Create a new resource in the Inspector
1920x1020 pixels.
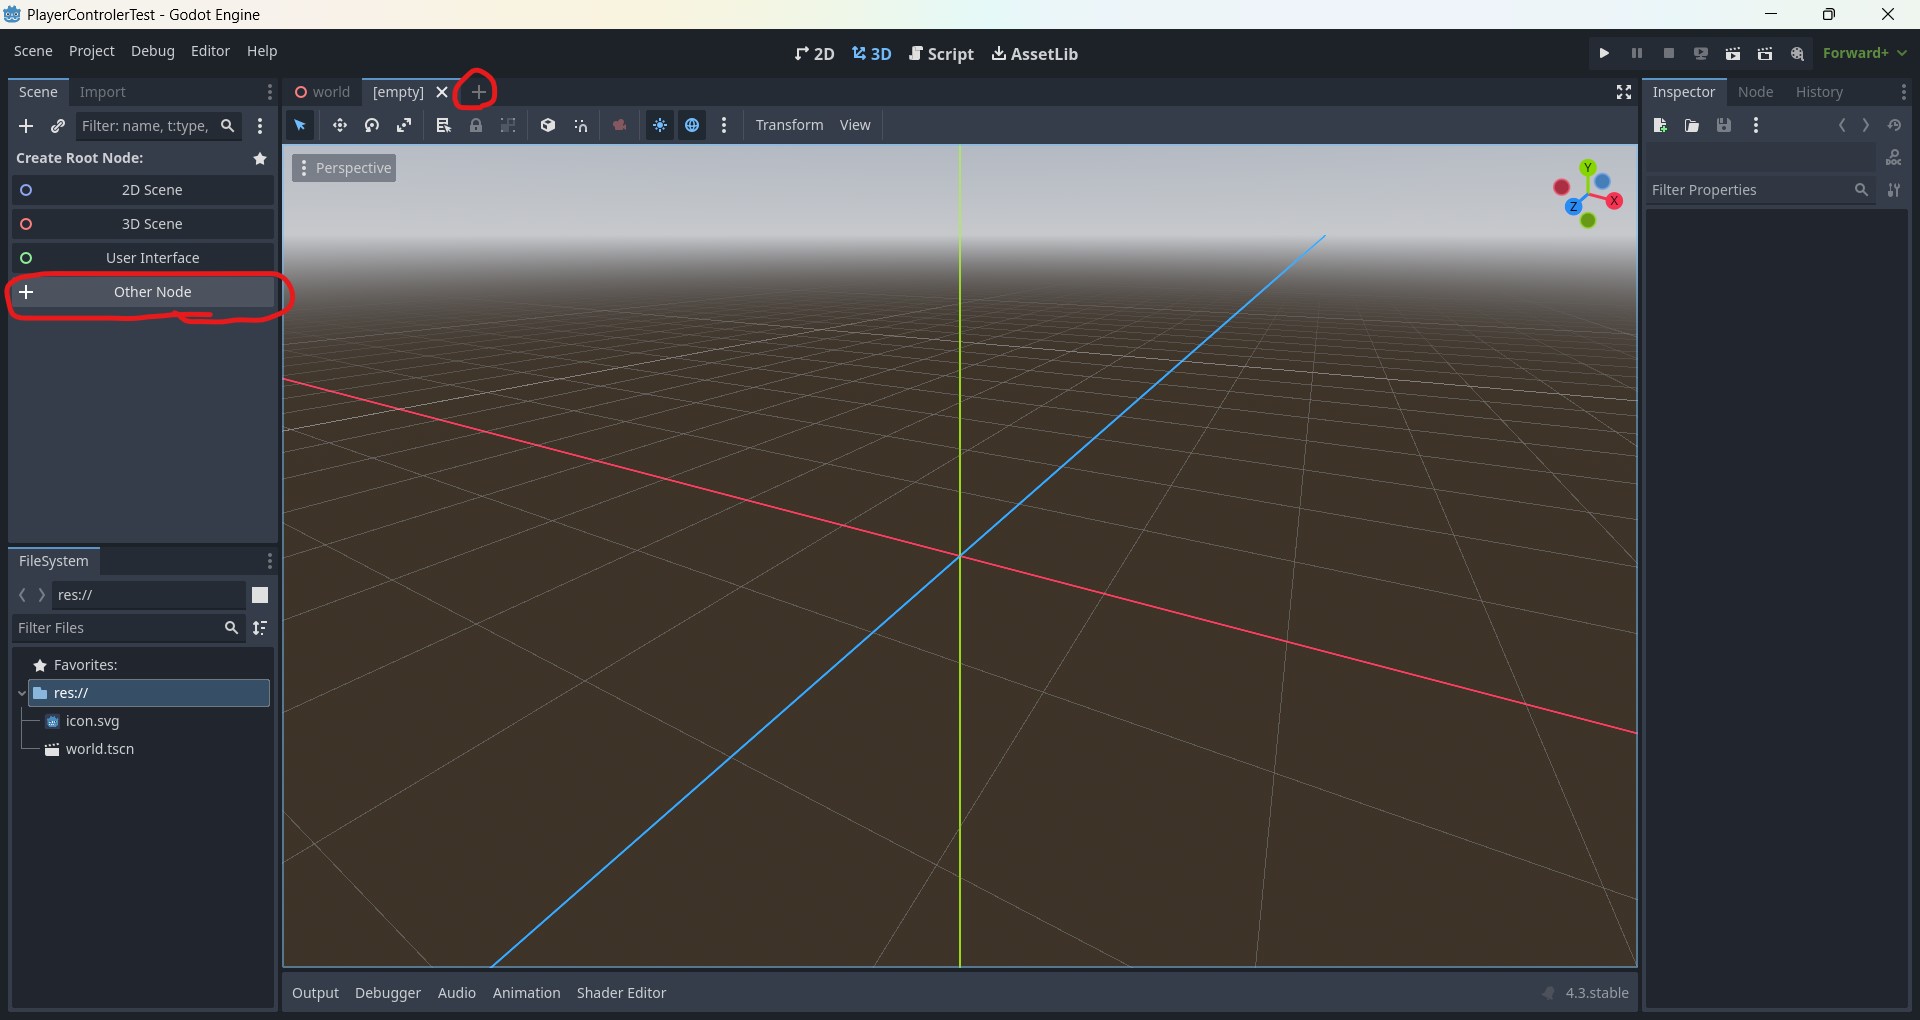click(1660, 125)
